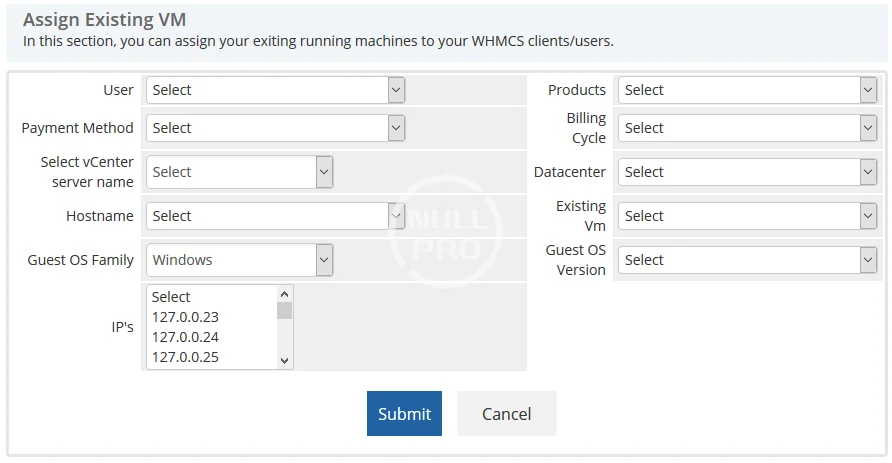Click the Assign Existing VM heading
Viewport: 892px width, 463px height.
104,20
